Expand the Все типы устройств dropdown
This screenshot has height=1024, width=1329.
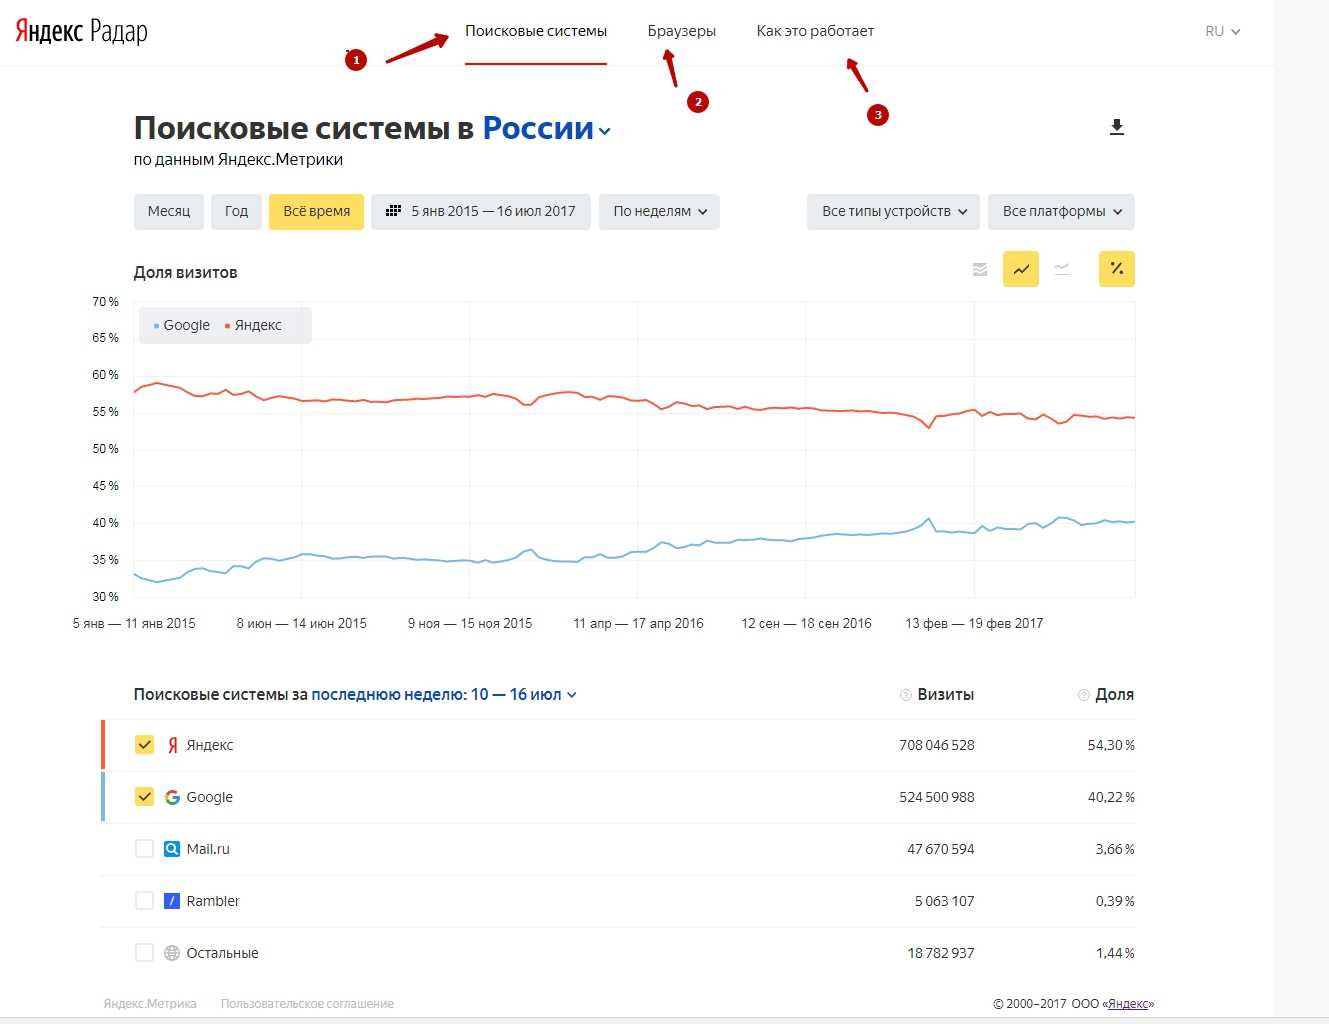893,212
